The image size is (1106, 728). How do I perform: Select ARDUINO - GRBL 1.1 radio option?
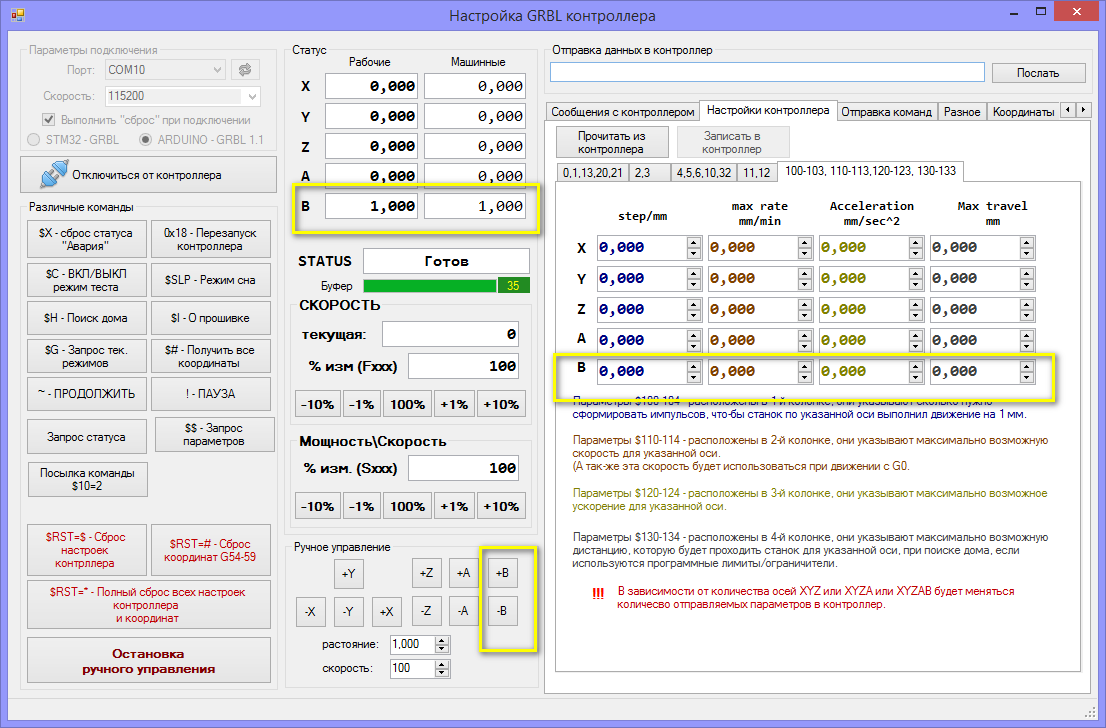pyautogui.click(x=201, y=140)
